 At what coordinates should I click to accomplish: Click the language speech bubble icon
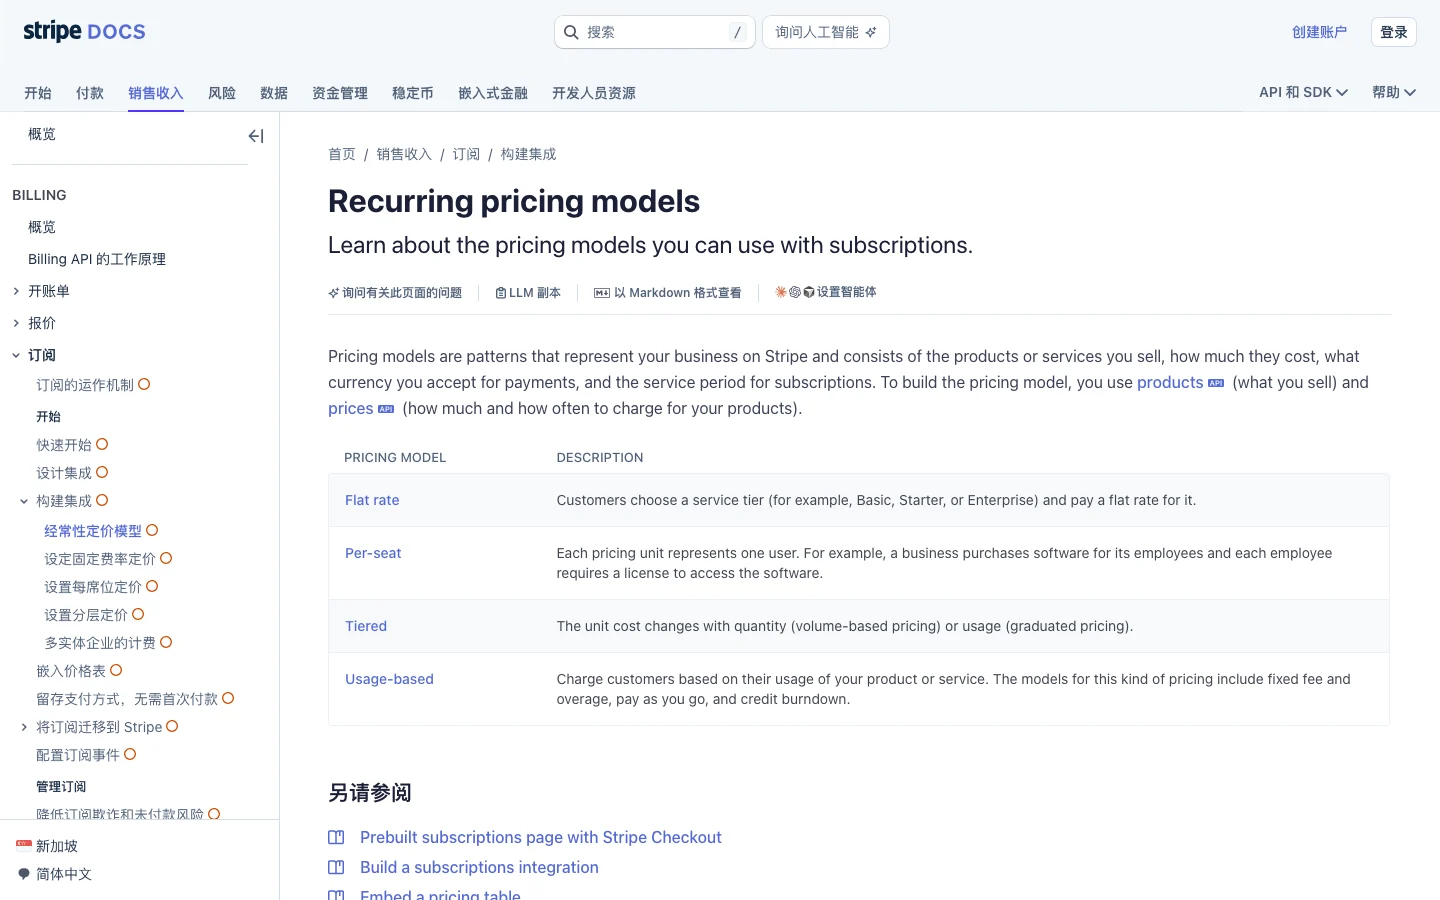(24, 874)
